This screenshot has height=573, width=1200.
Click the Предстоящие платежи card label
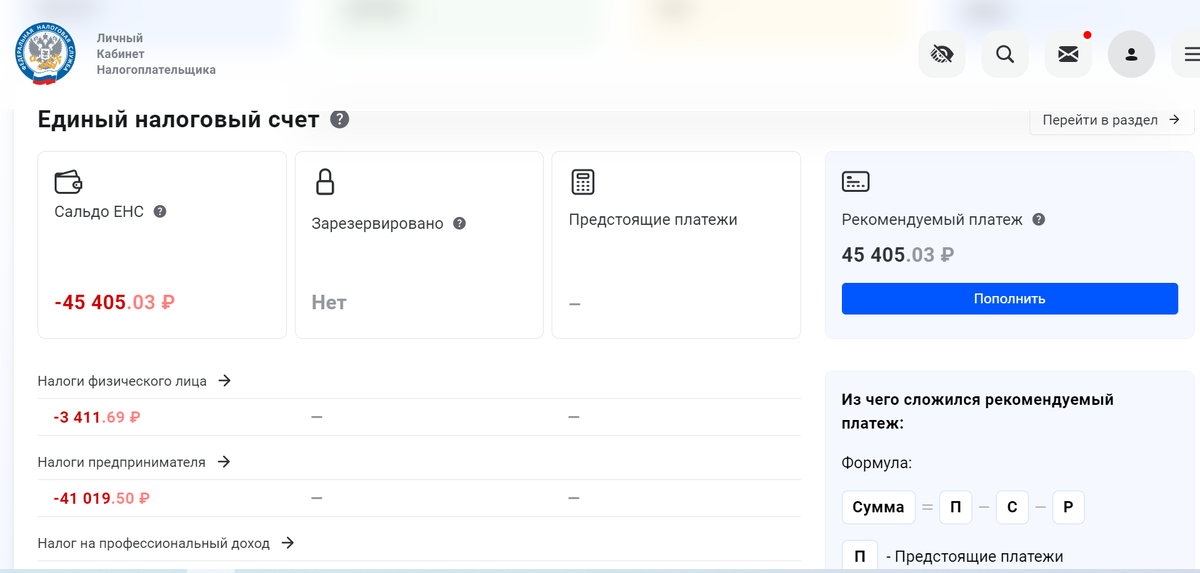coord(653,220)
